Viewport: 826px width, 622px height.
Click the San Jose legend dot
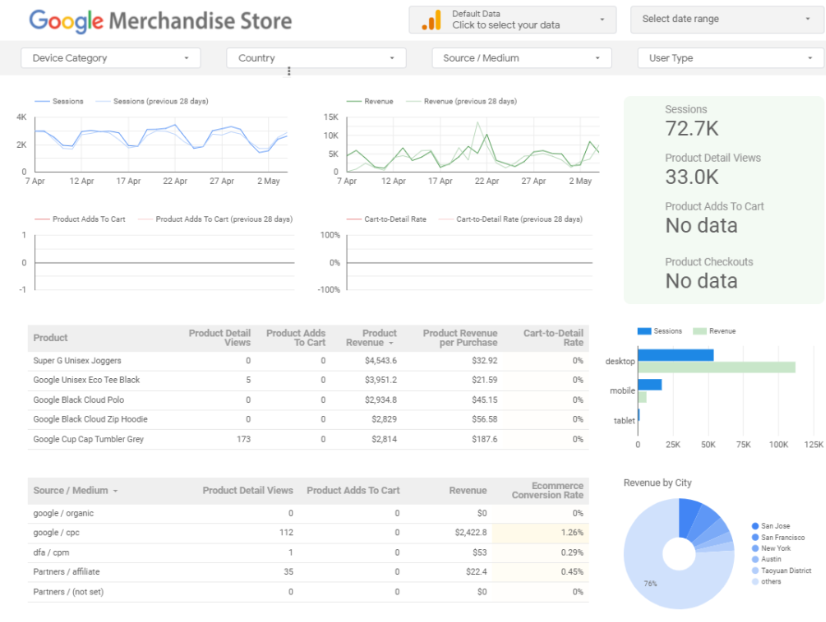pyautogui.click(x=755, y=526)
